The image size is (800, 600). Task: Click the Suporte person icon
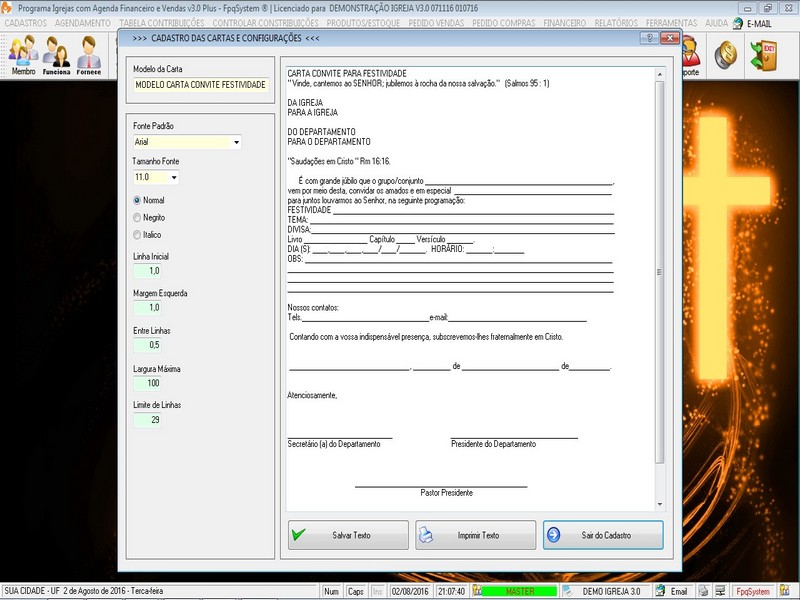[x=690, y=55]
